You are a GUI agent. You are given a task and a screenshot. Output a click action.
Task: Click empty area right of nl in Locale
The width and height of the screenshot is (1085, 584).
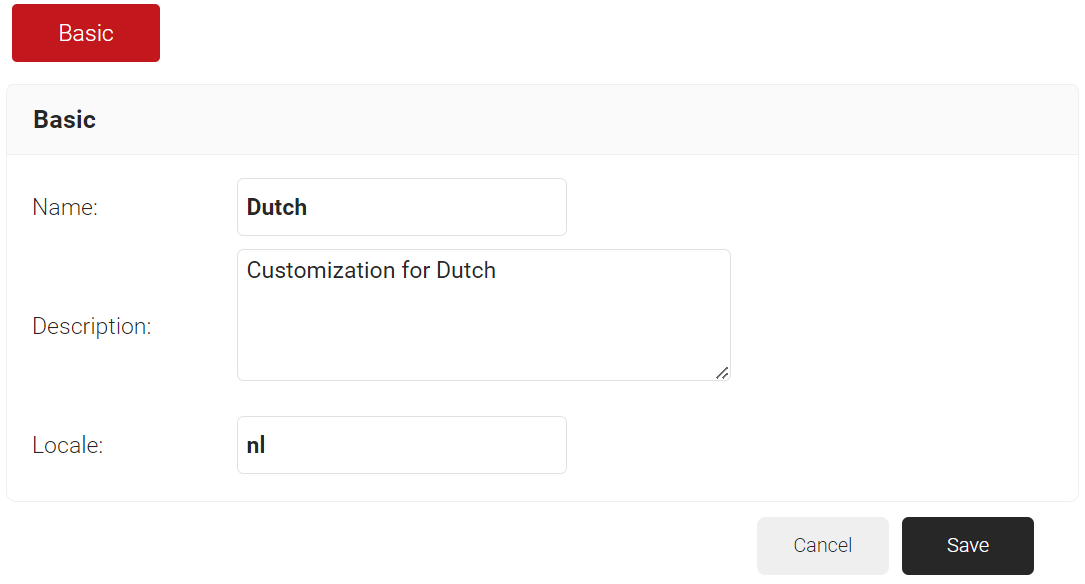click(x=430, y=445)
